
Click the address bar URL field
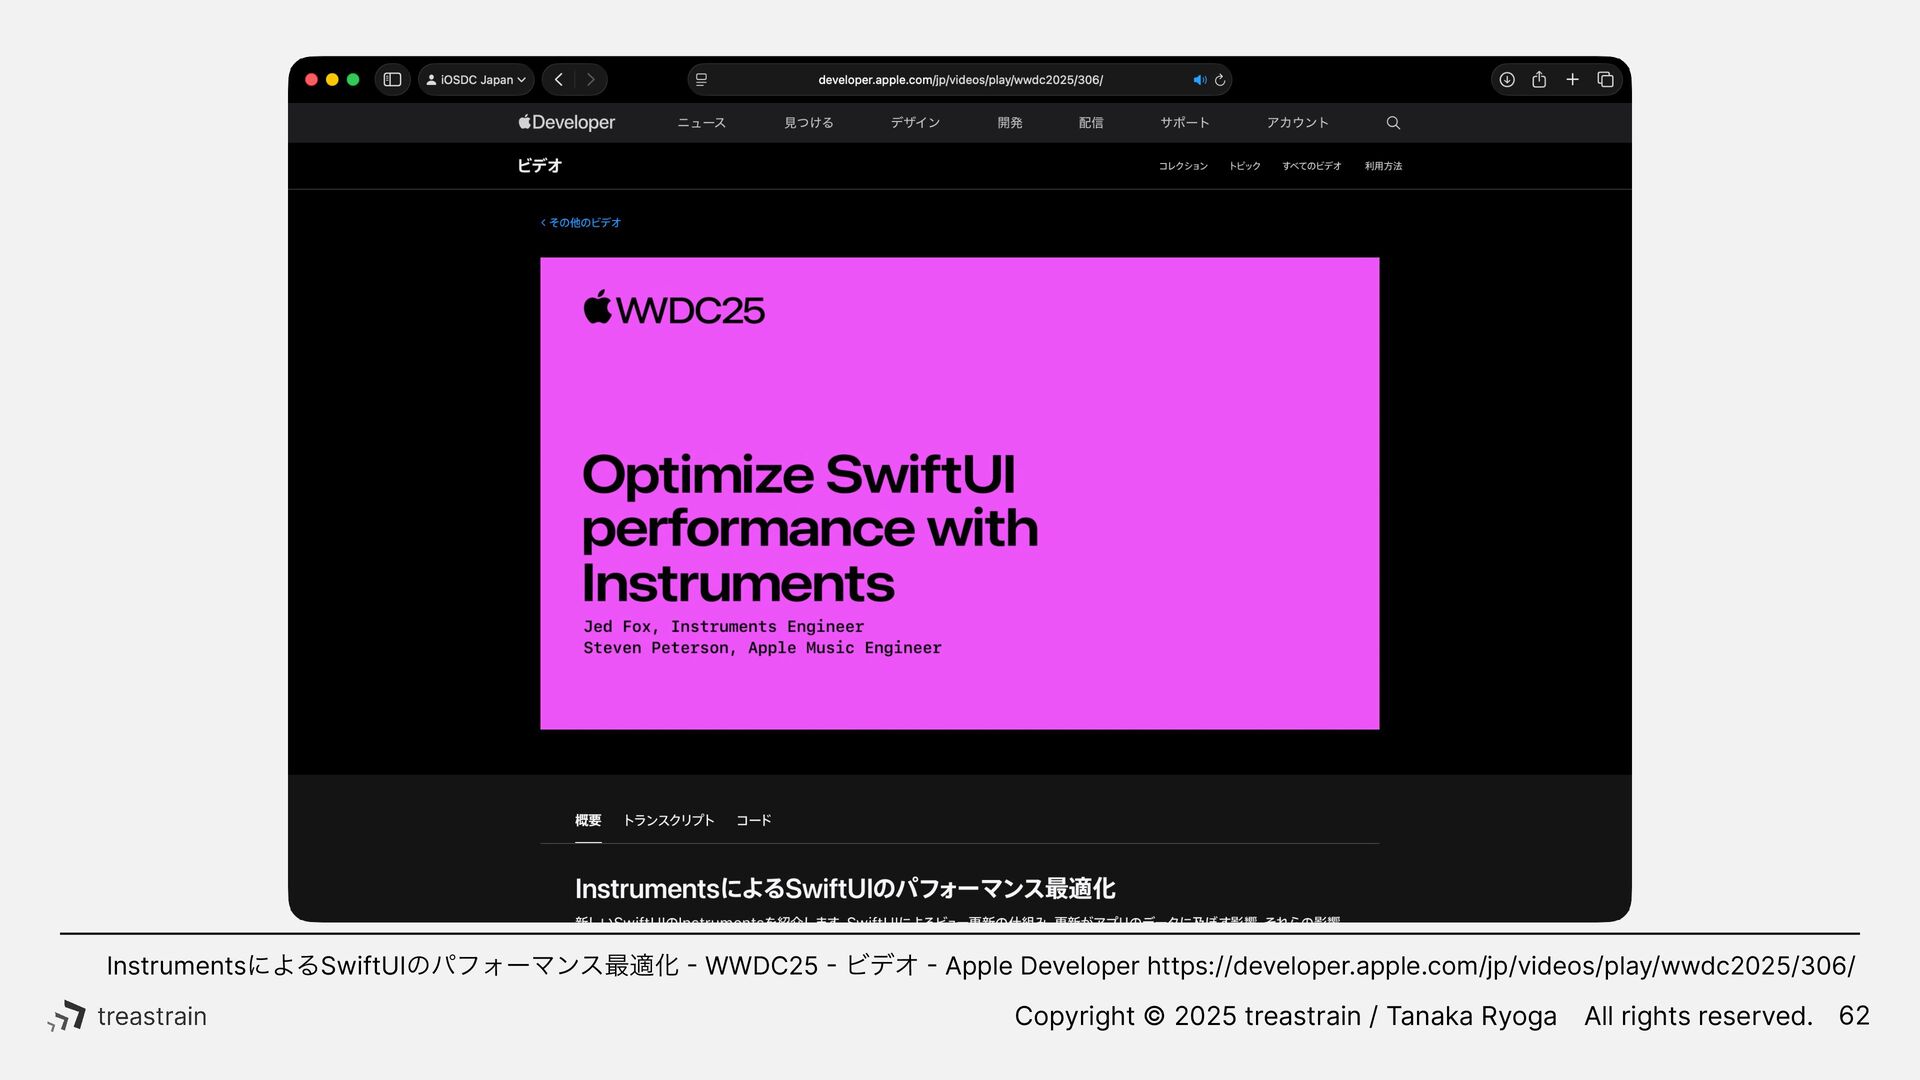coord(960,80)
